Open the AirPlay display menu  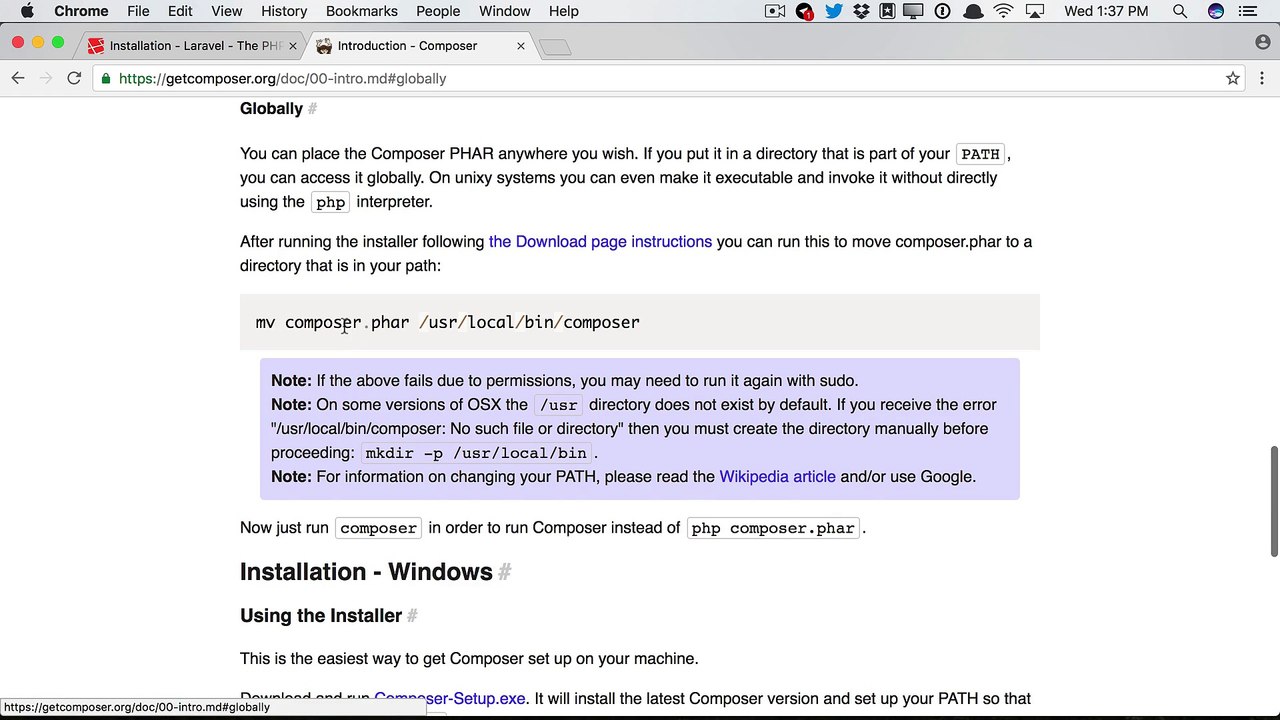click(1035, 11)
